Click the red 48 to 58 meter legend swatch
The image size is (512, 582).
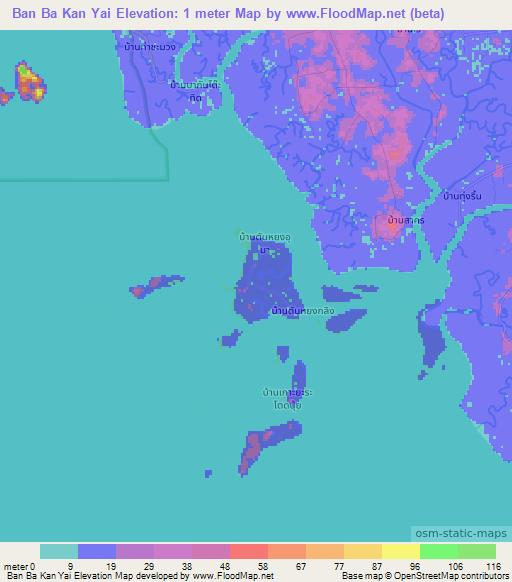pos(249,551)
